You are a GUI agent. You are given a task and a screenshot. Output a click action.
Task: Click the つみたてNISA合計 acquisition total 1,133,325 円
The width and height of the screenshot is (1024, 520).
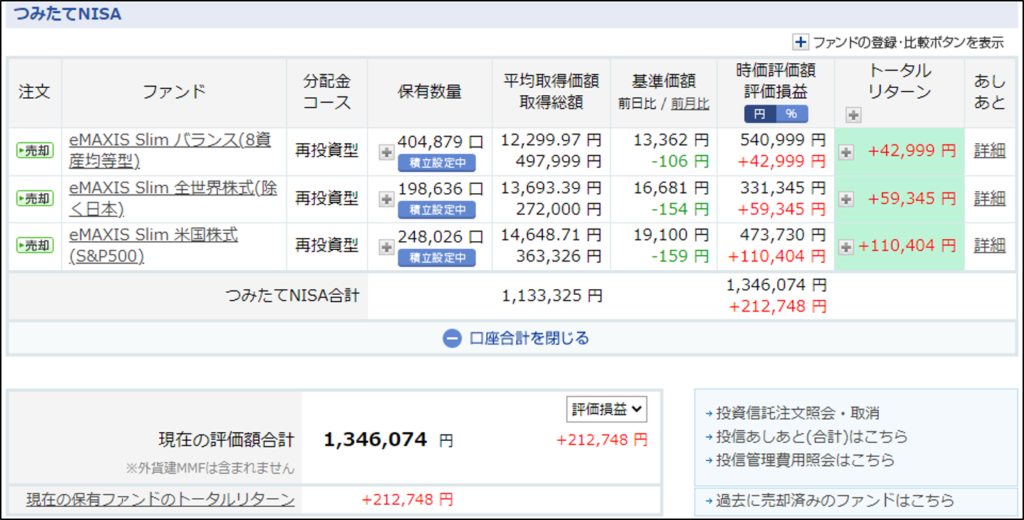tap(552, 296)
